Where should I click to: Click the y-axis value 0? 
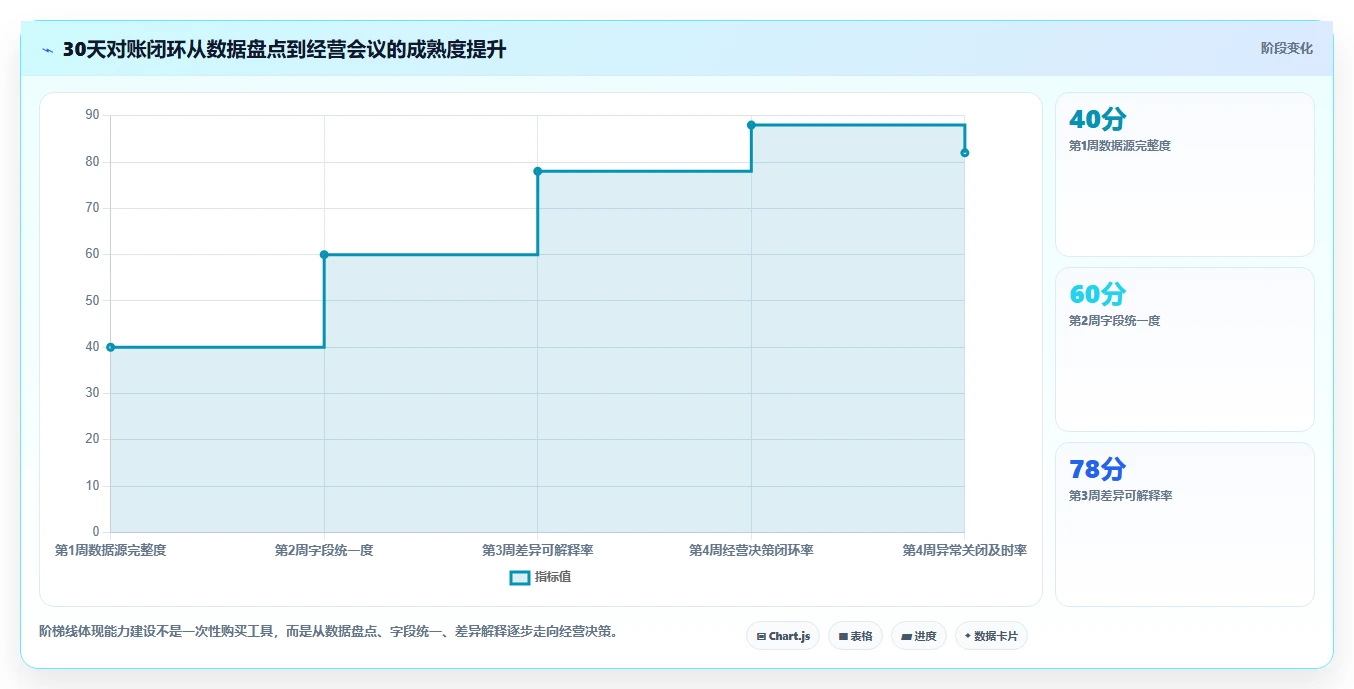coord(96,532)
